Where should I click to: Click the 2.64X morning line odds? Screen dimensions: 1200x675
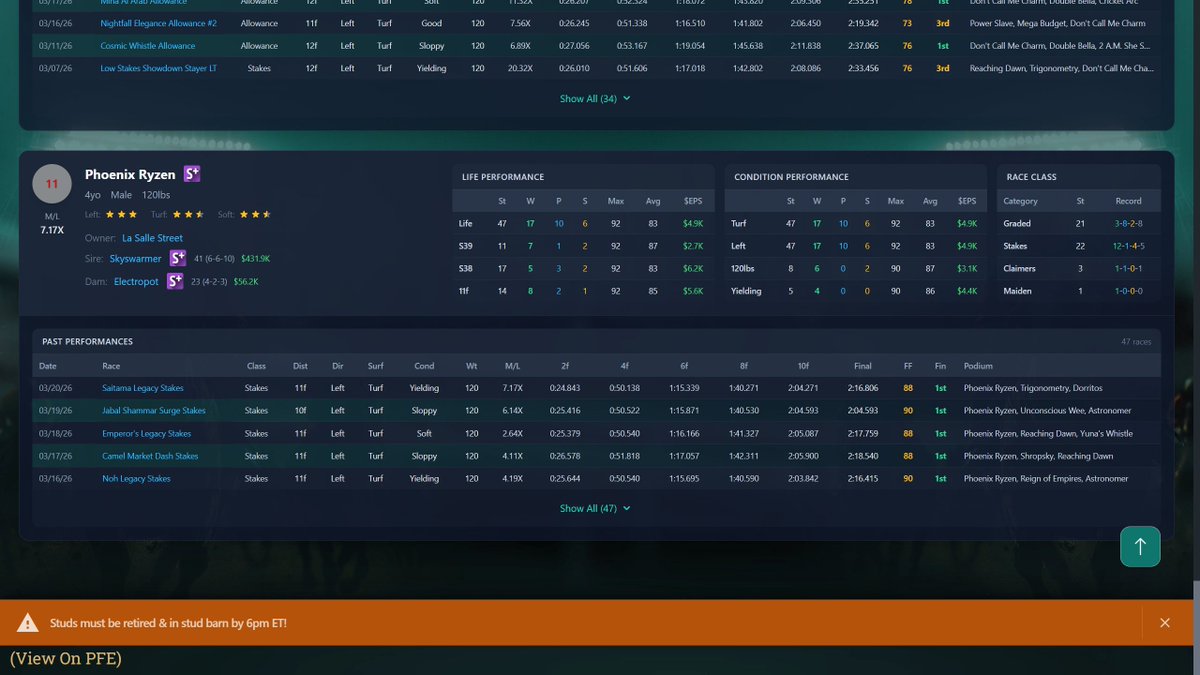point(512,434)
